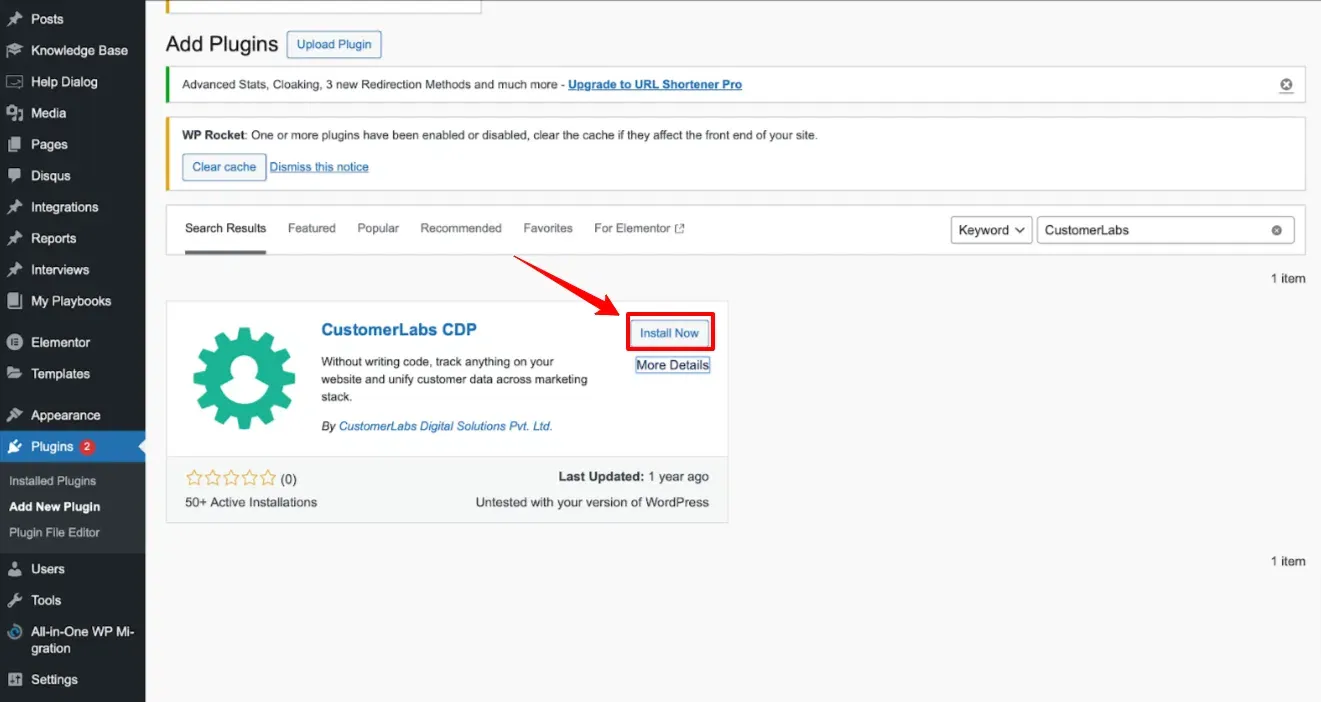This screenshot has width=1321, height=702.
Task: Click 'Untested with your version of WordPress'
Action: 592,502
